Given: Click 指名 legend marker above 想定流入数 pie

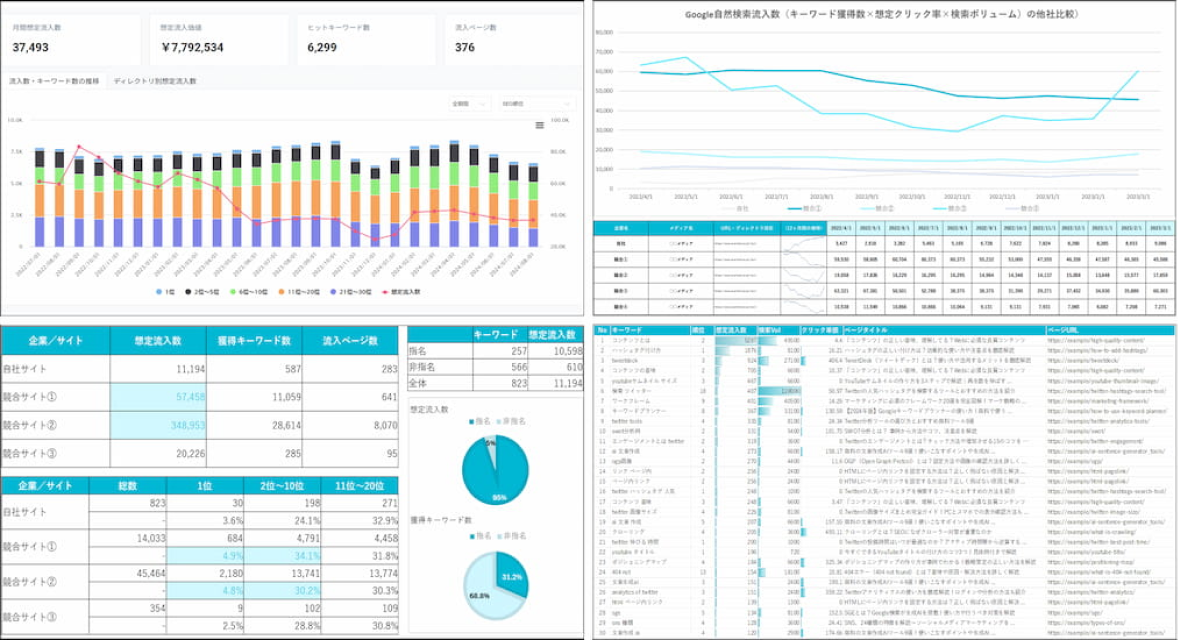Looking at the screenshot, I should coord(469,423).
